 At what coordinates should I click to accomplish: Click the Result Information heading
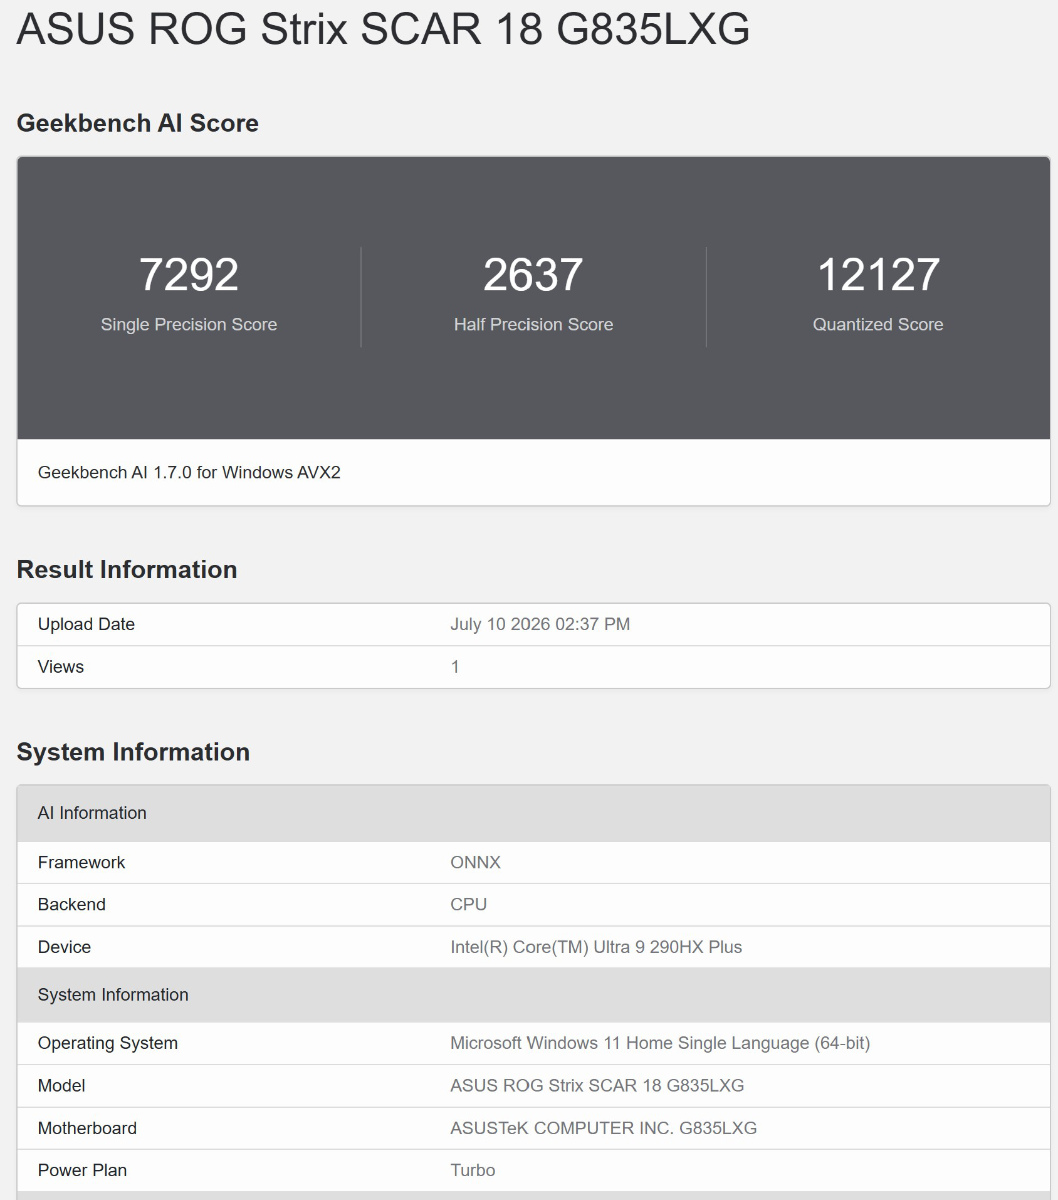click(127, 569)
